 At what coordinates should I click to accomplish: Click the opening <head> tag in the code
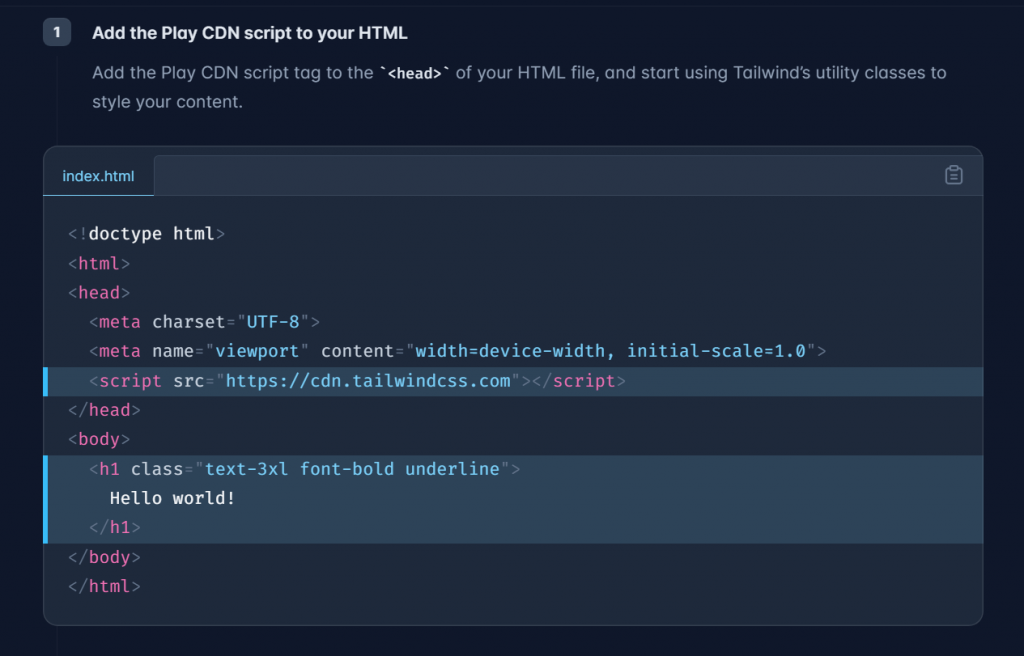(x=99, y=293)
